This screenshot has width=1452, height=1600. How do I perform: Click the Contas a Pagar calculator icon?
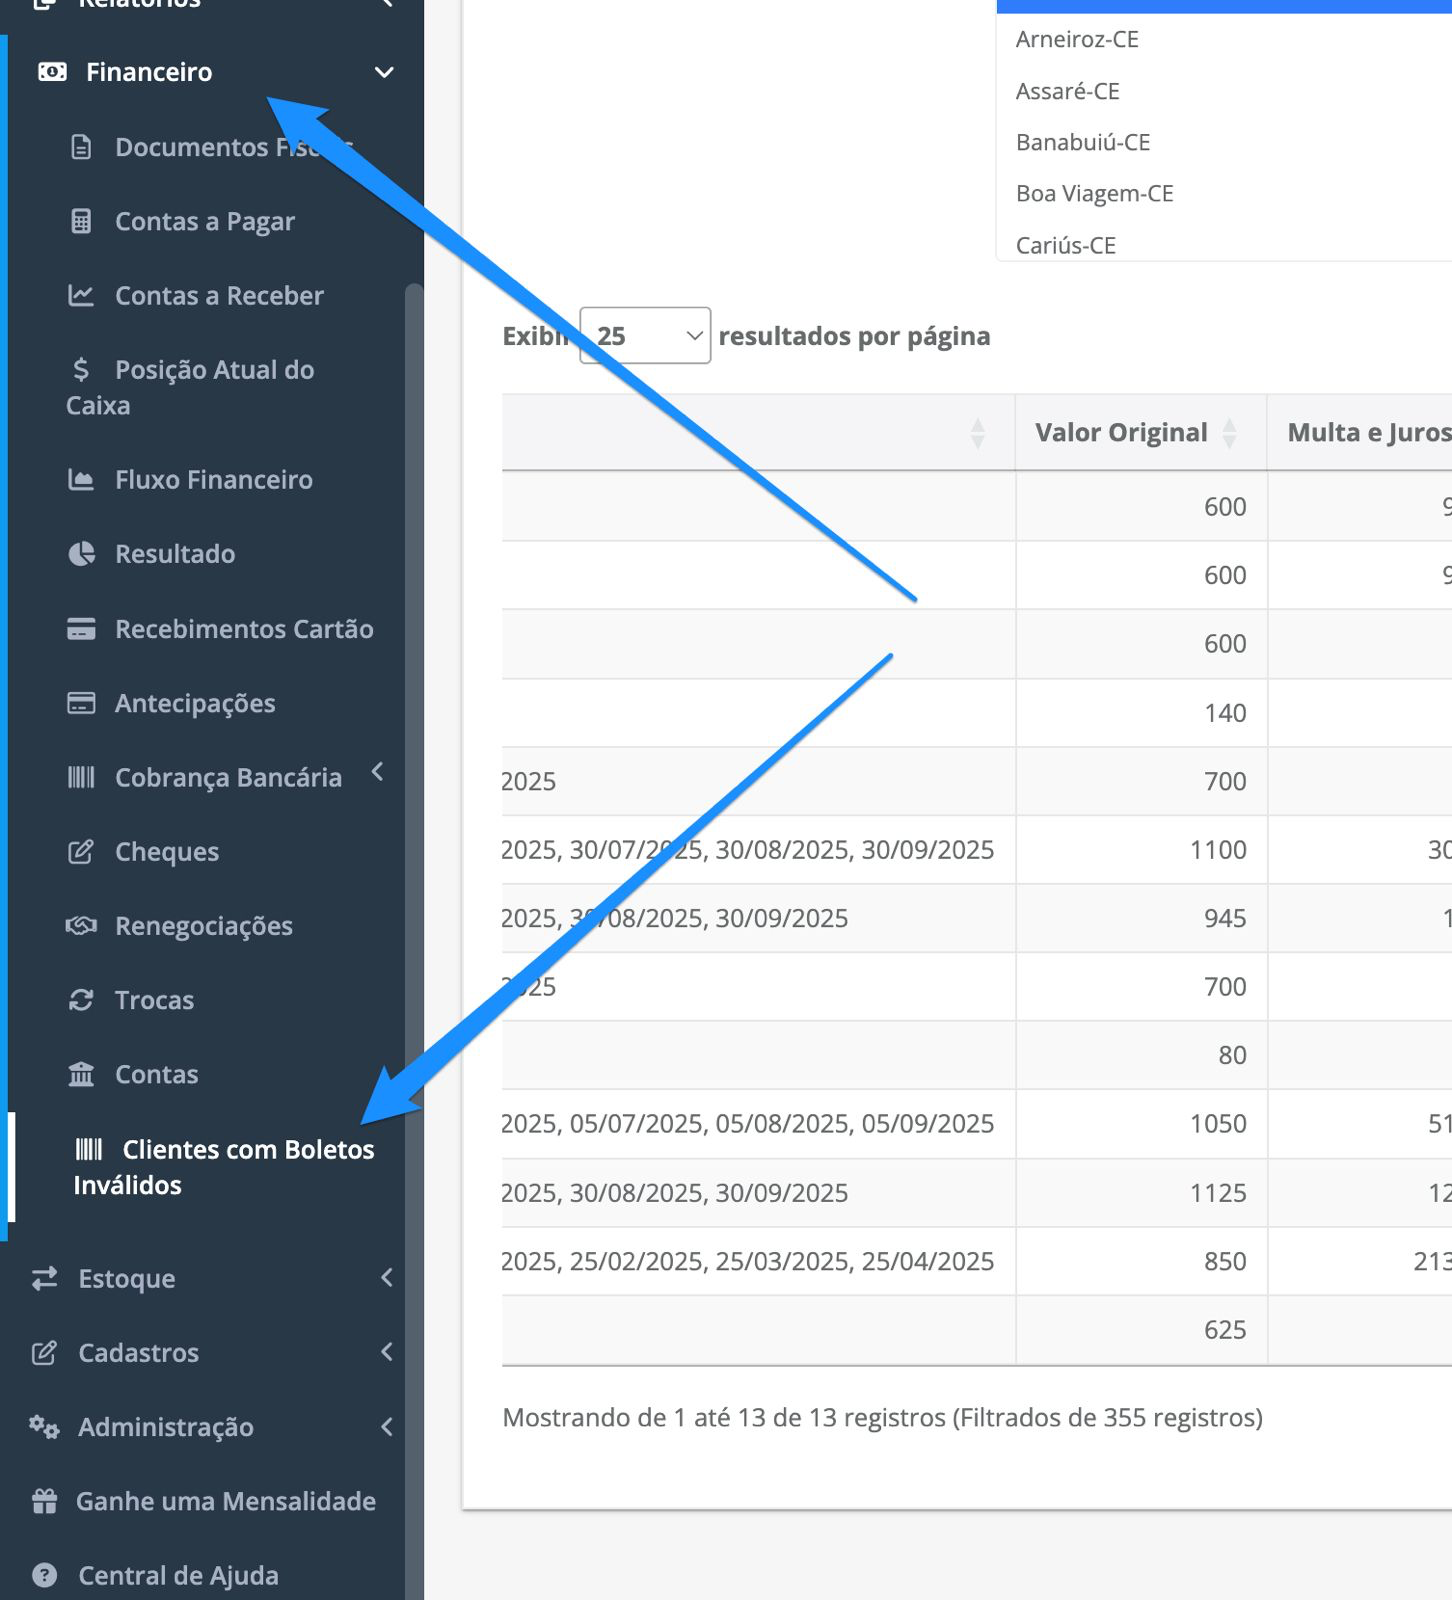[x=81, y=221]
